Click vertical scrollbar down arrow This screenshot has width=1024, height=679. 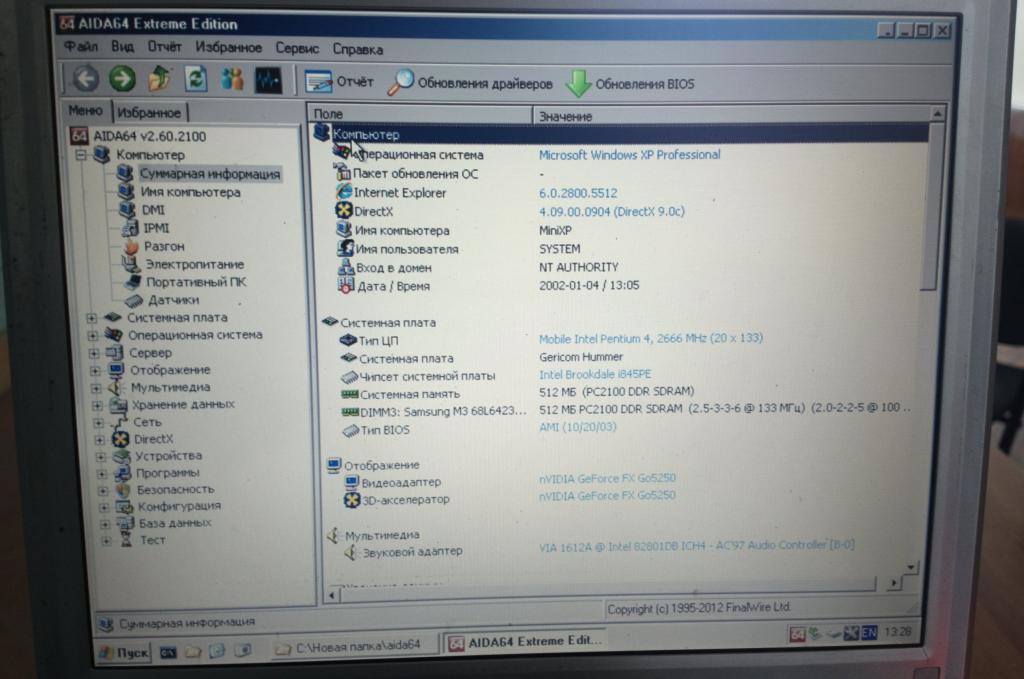tap(910, 567)
